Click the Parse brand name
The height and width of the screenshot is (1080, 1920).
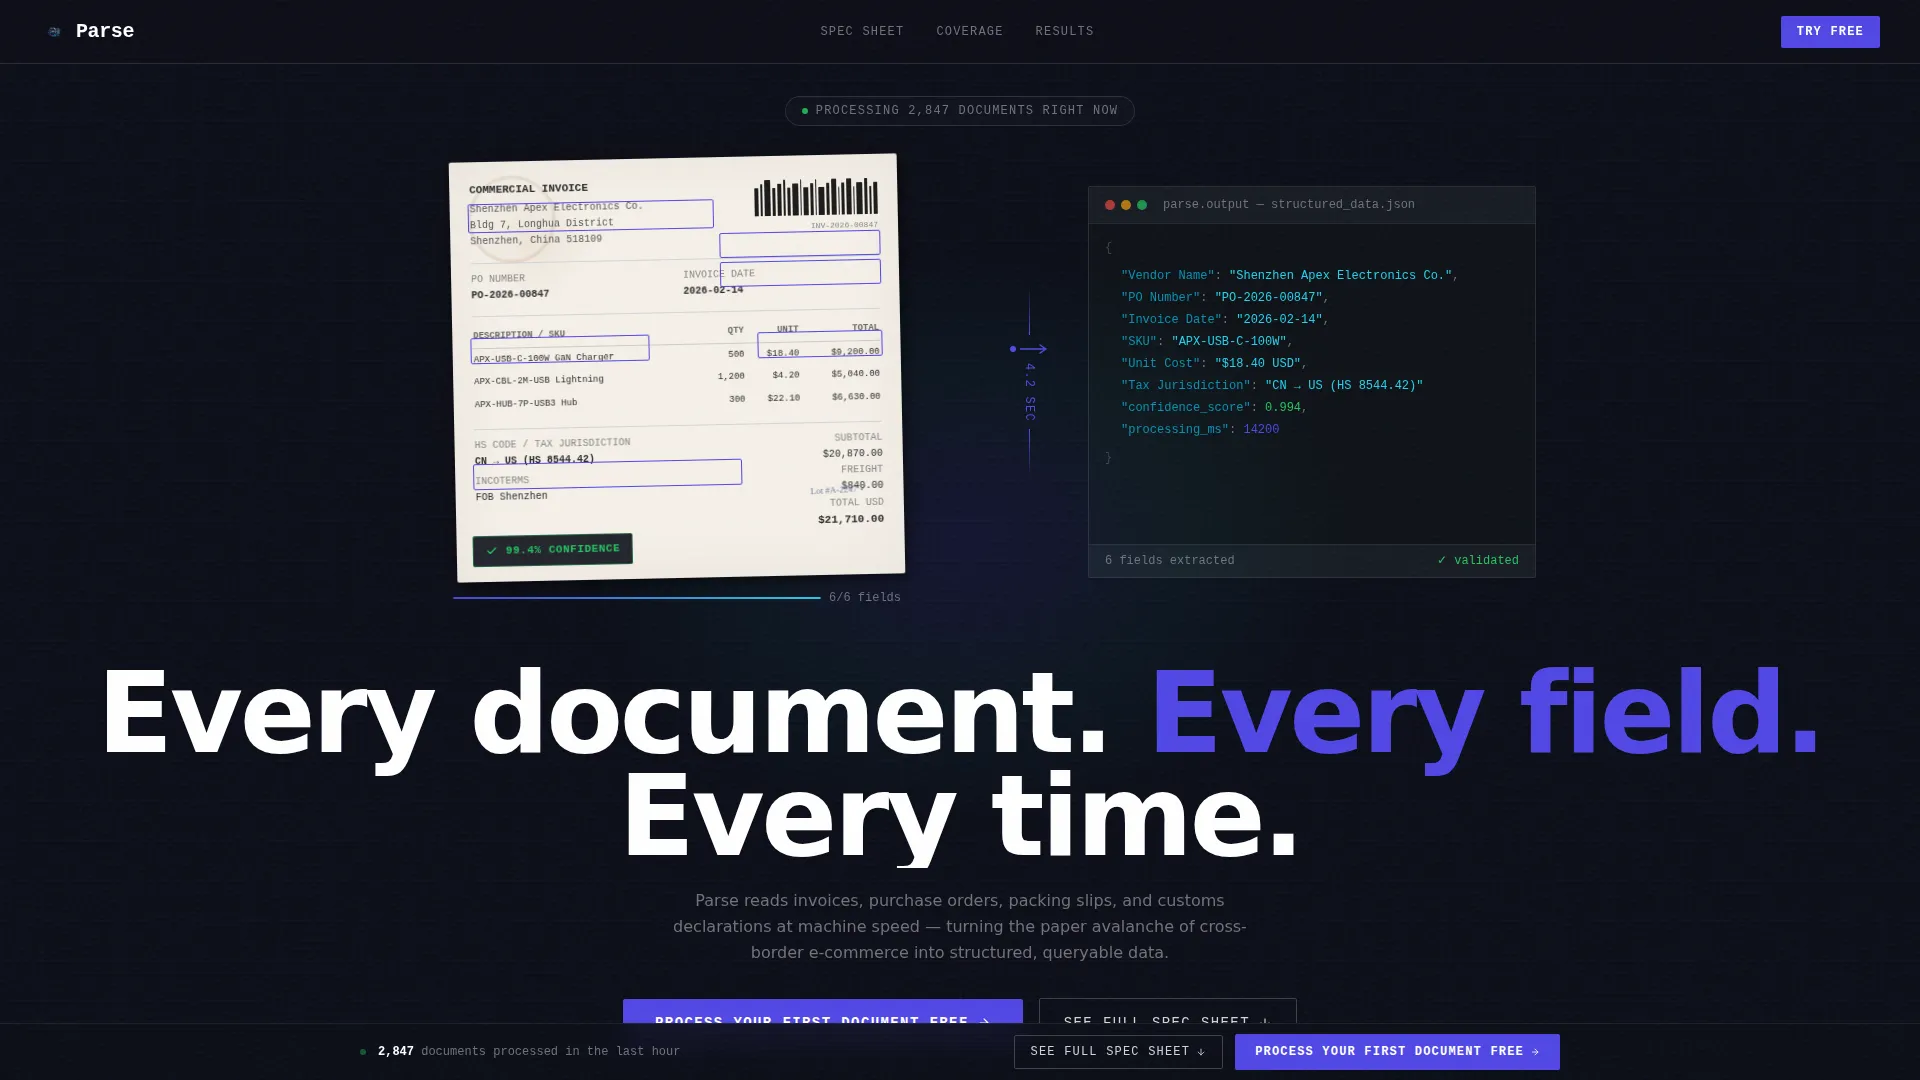point(105,31)
